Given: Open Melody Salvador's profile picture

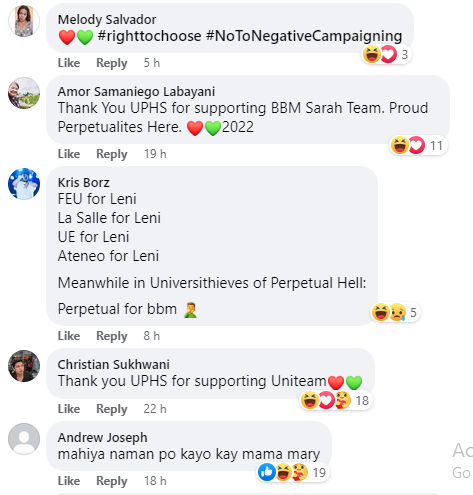Looking at the screenshot, I should [24, 21].
